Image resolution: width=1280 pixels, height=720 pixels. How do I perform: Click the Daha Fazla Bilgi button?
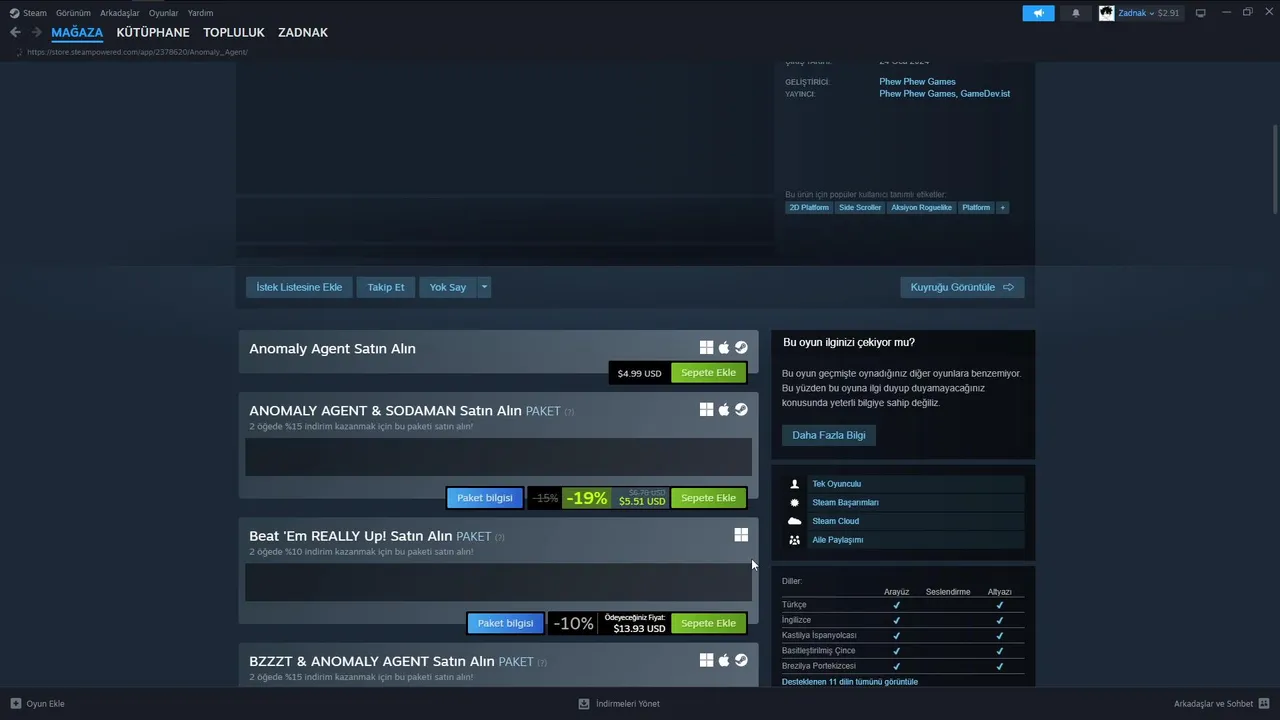(x=829, y=435)
